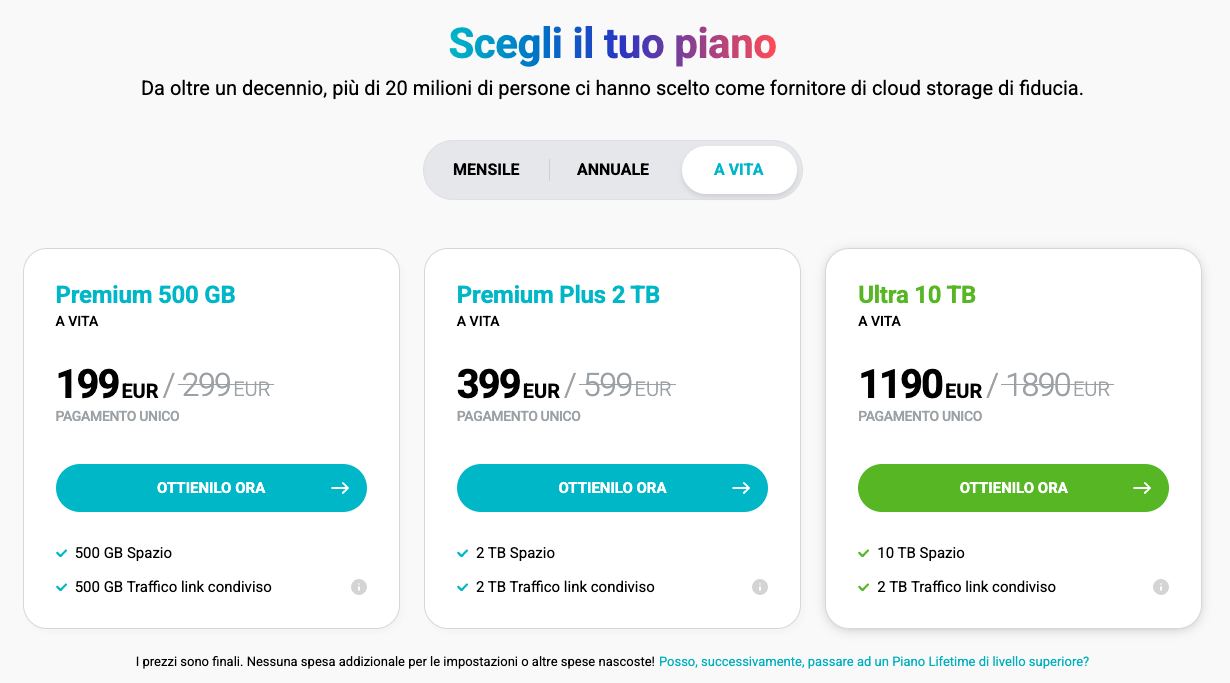Open the upgrade to higher Lifetime plan link
The width and height of the screenshot is (1230, 683).
(x=874, y=662)
